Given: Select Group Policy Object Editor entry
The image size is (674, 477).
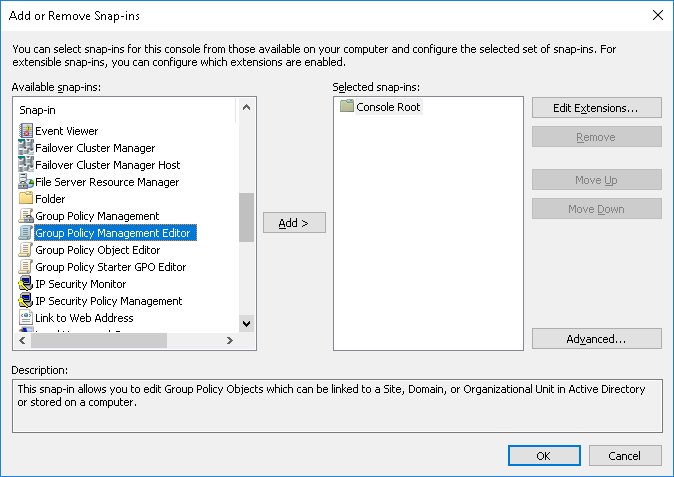Looking at the screenshot, I should tap(97, 250).
